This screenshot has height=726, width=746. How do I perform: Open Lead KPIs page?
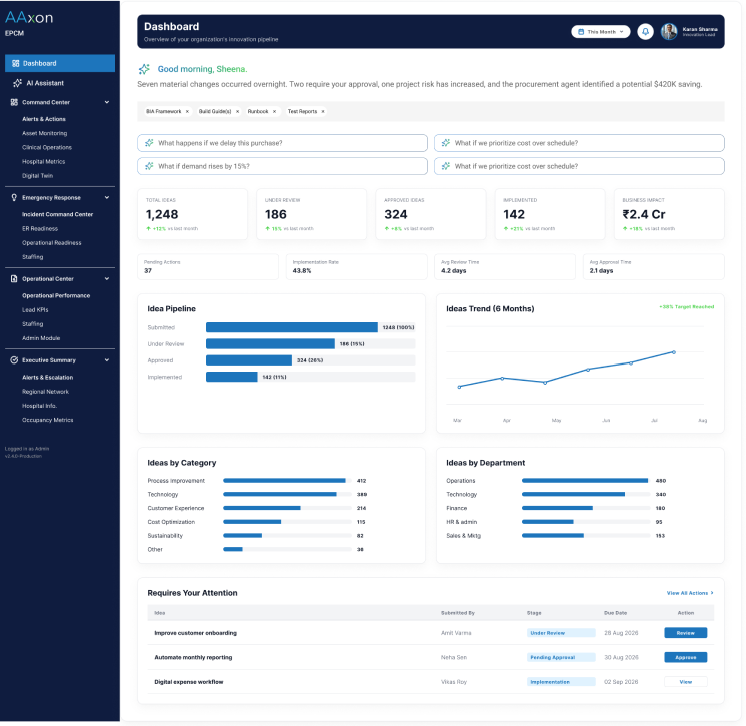coord(35,310)
